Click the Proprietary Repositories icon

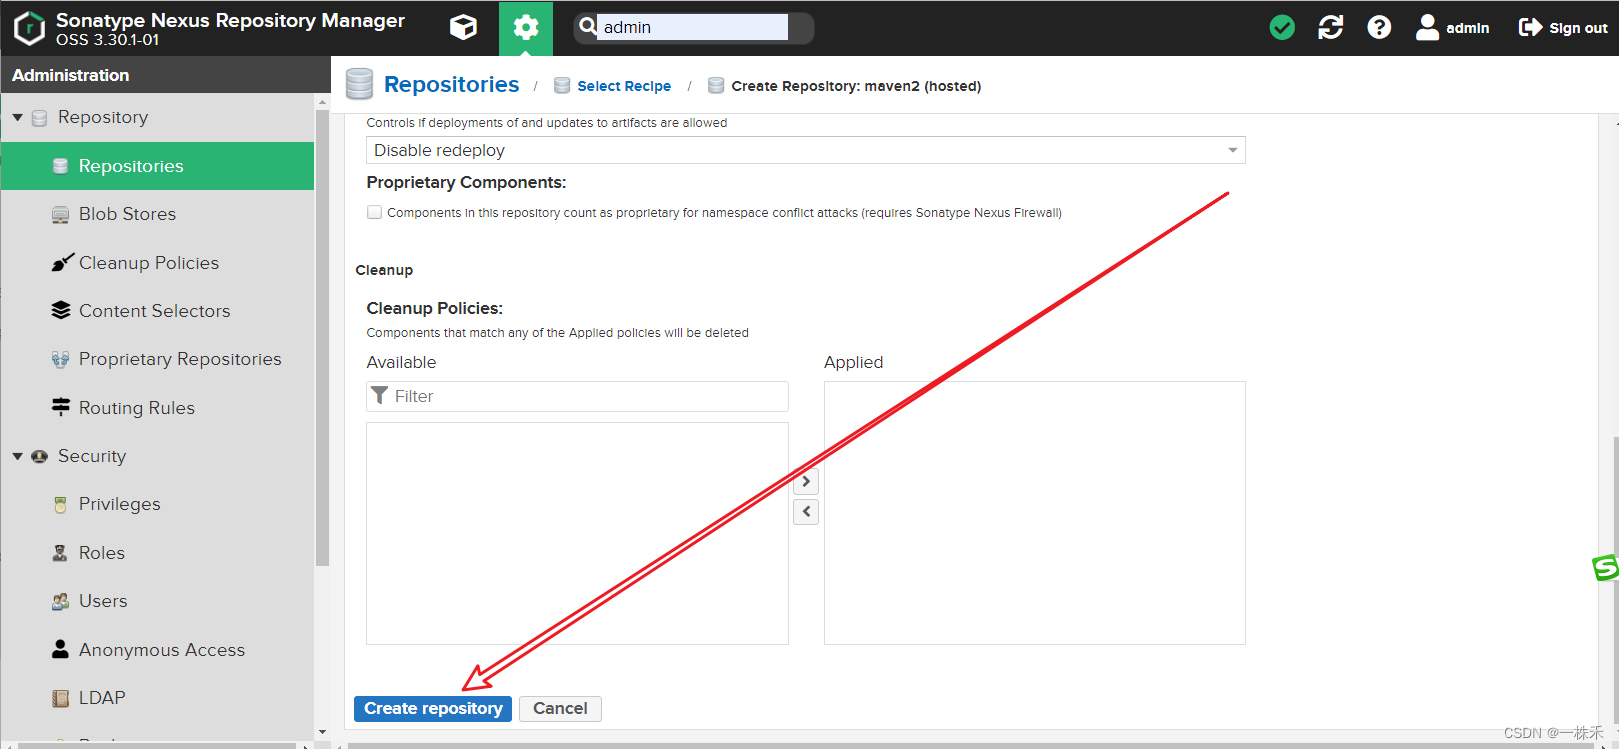pos(60,360)
